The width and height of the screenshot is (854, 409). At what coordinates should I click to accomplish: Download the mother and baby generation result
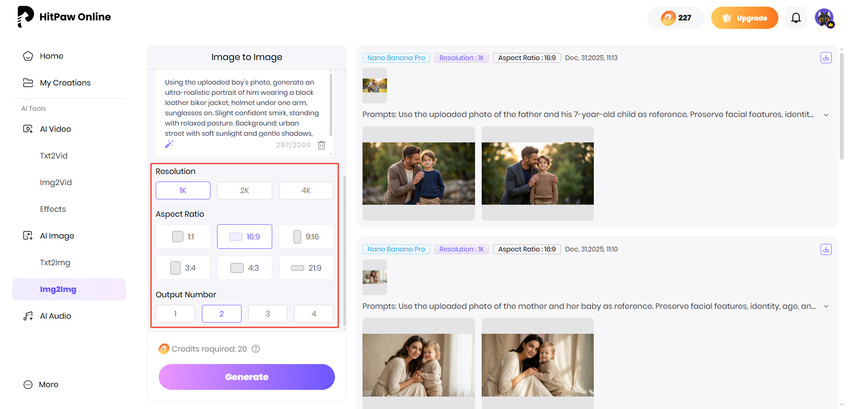click(x=826, y=249)
